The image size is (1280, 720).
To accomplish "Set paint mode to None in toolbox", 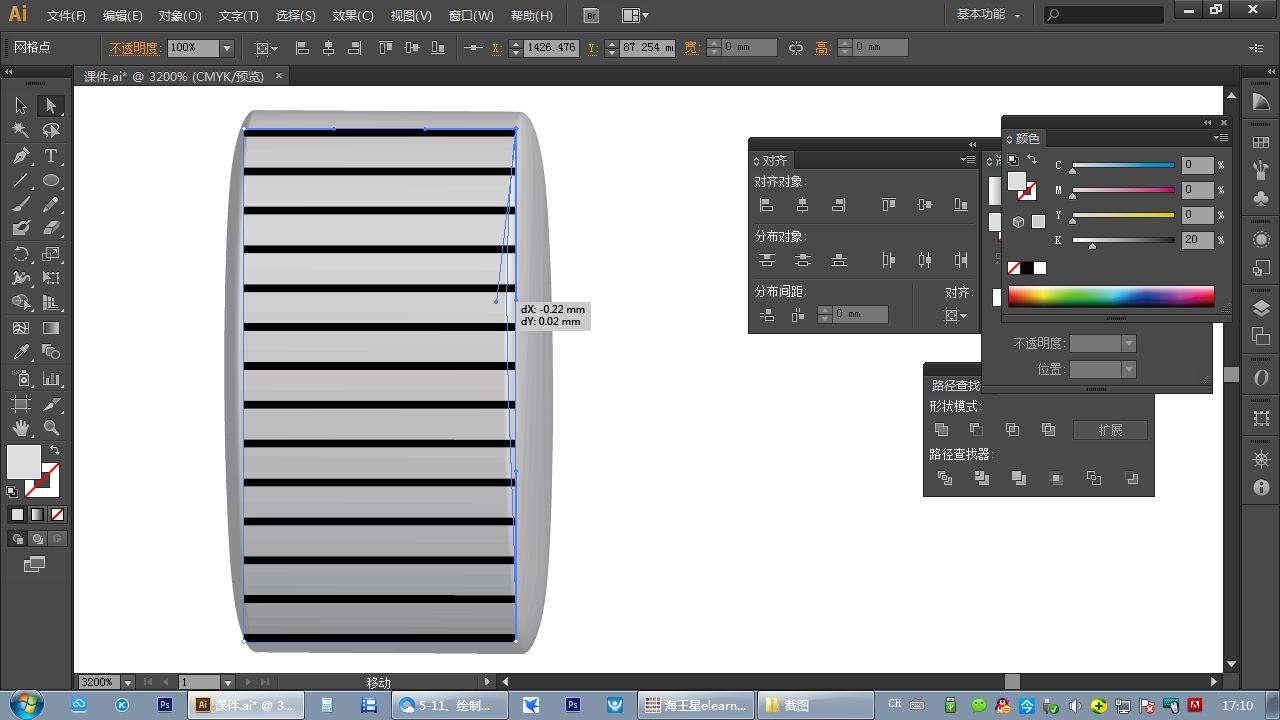I will [x=57, y=515].
